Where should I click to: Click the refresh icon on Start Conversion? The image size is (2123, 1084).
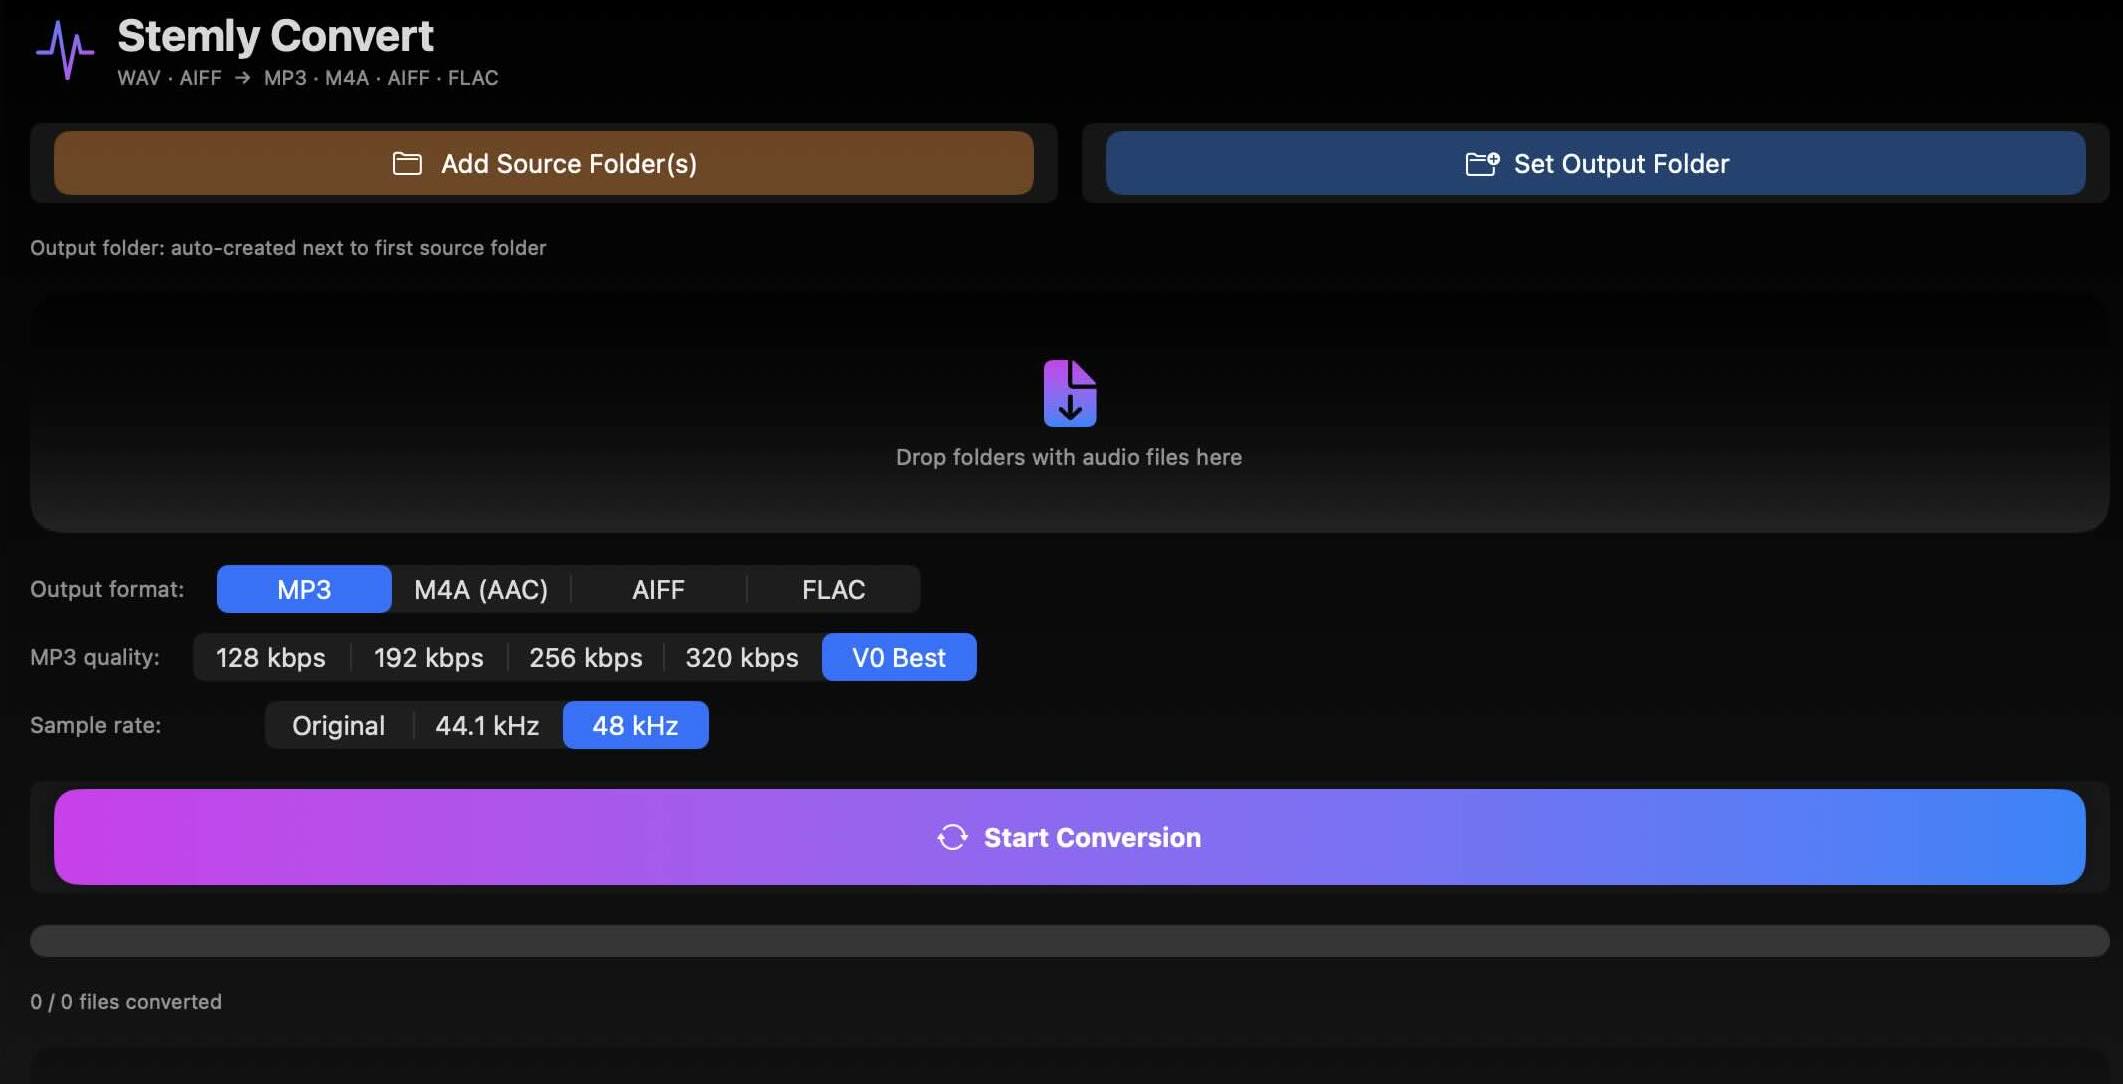point(951,837)
